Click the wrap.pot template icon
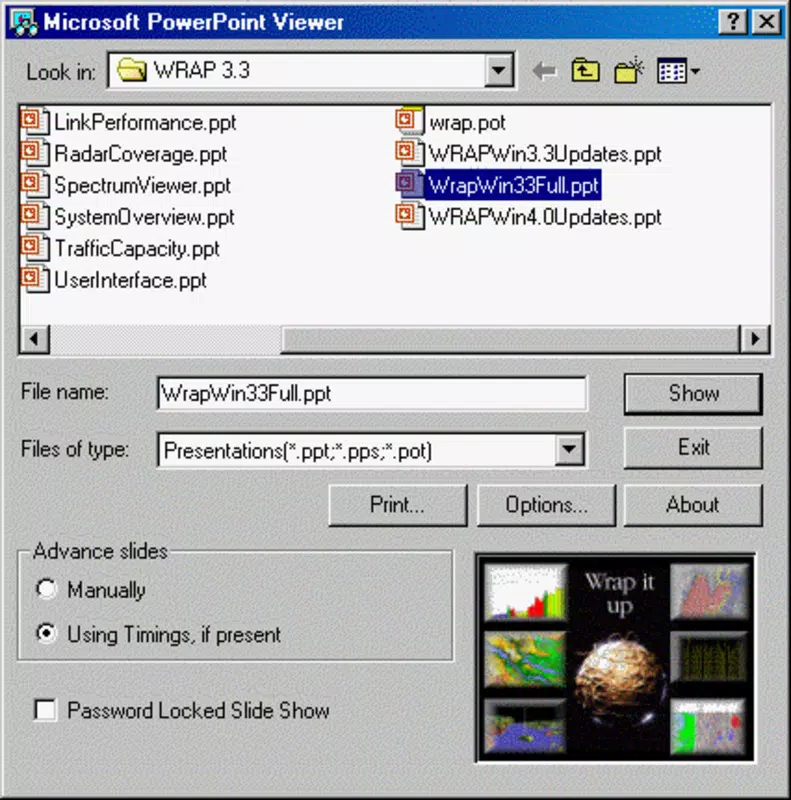791x800 pixels. coord(410,121)
